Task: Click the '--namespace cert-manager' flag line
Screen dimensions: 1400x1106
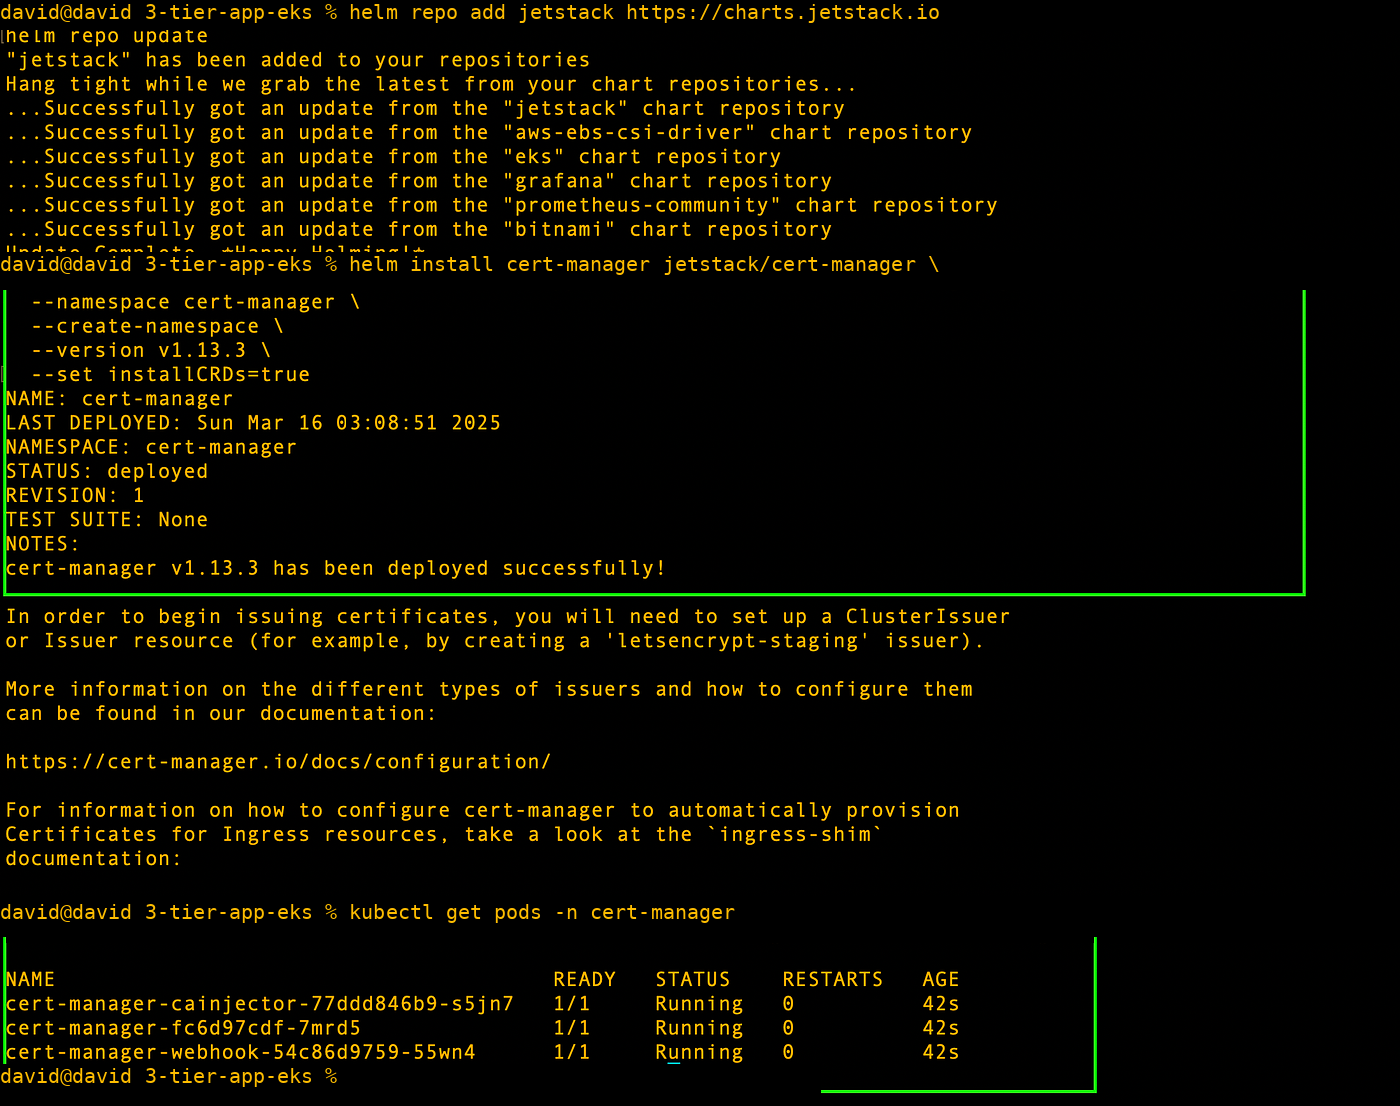Action: 196,303
